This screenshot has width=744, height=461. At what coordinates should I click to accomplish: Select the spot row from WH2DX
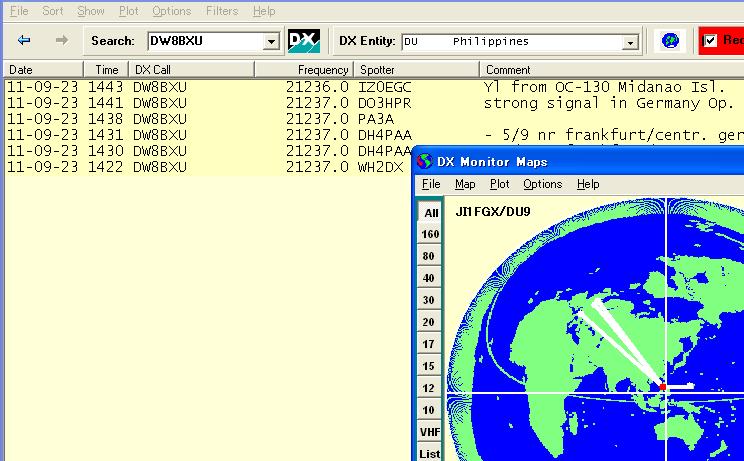[208, 167]
